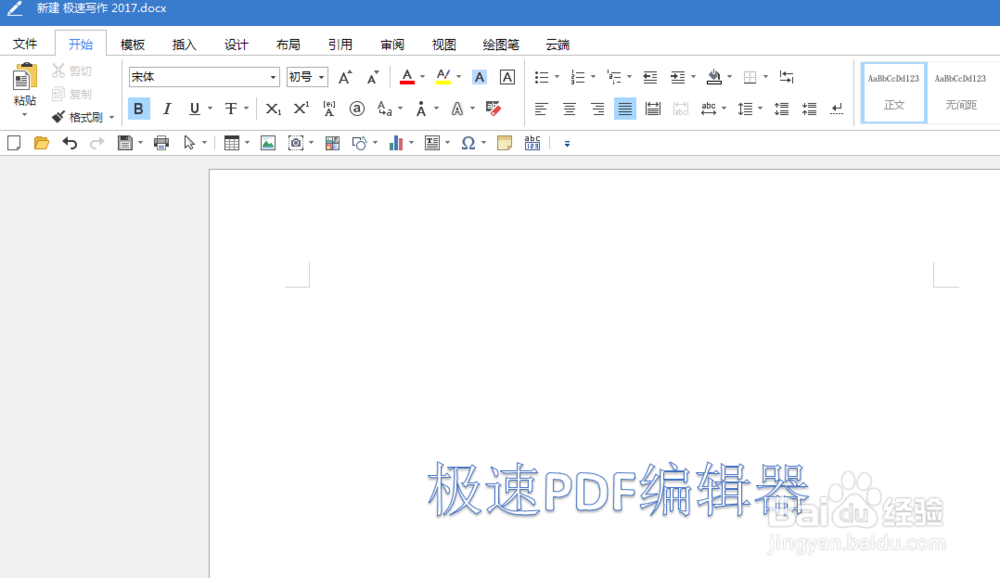Switch to the 布局 tab
This screenshot has width=1000, height=578.
pyautogui.click(x=288, y=45)
